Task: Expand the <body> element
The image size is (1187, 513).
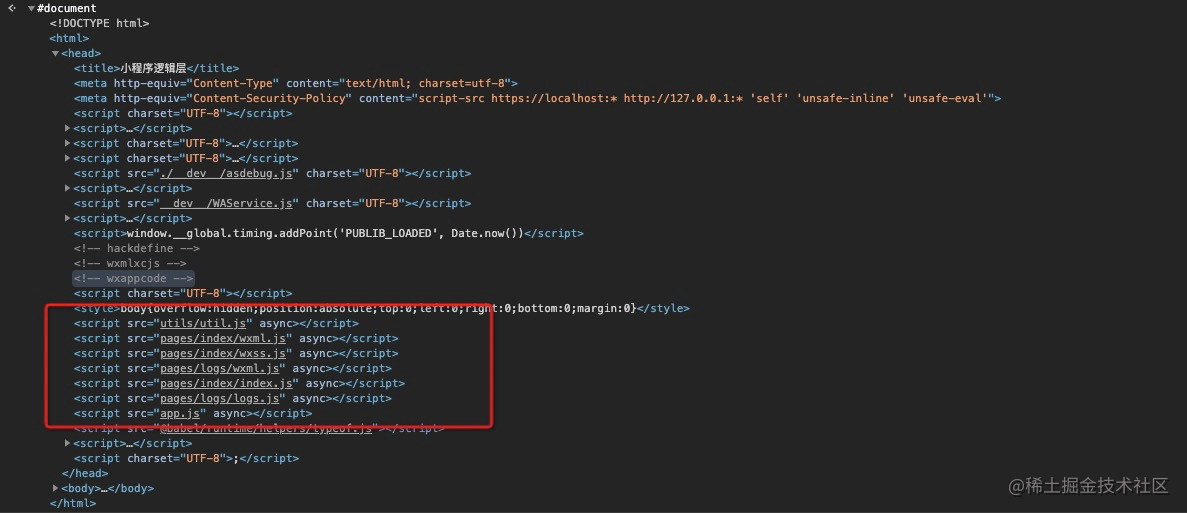Action: pos(56,488)
